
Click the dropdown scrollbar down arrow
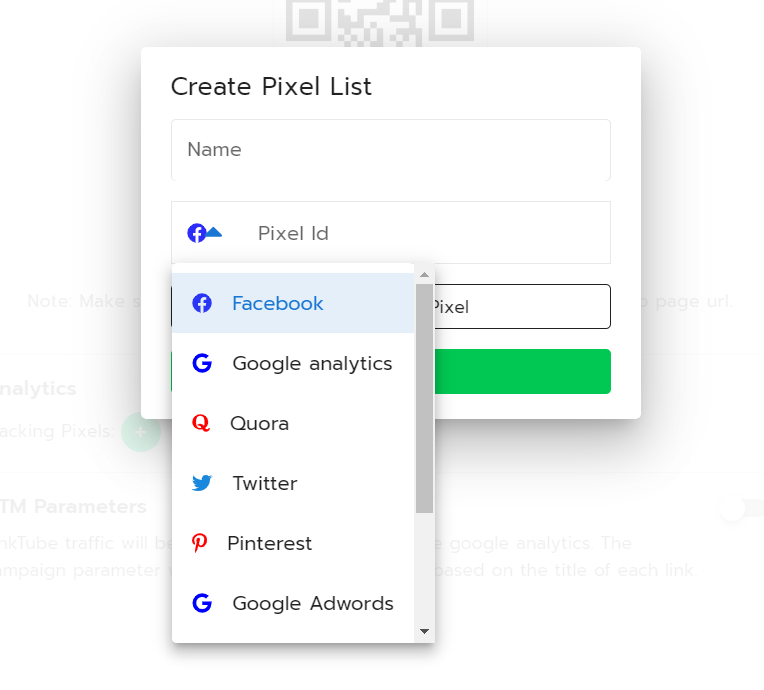pyautogui.click(x=424, y=631)
